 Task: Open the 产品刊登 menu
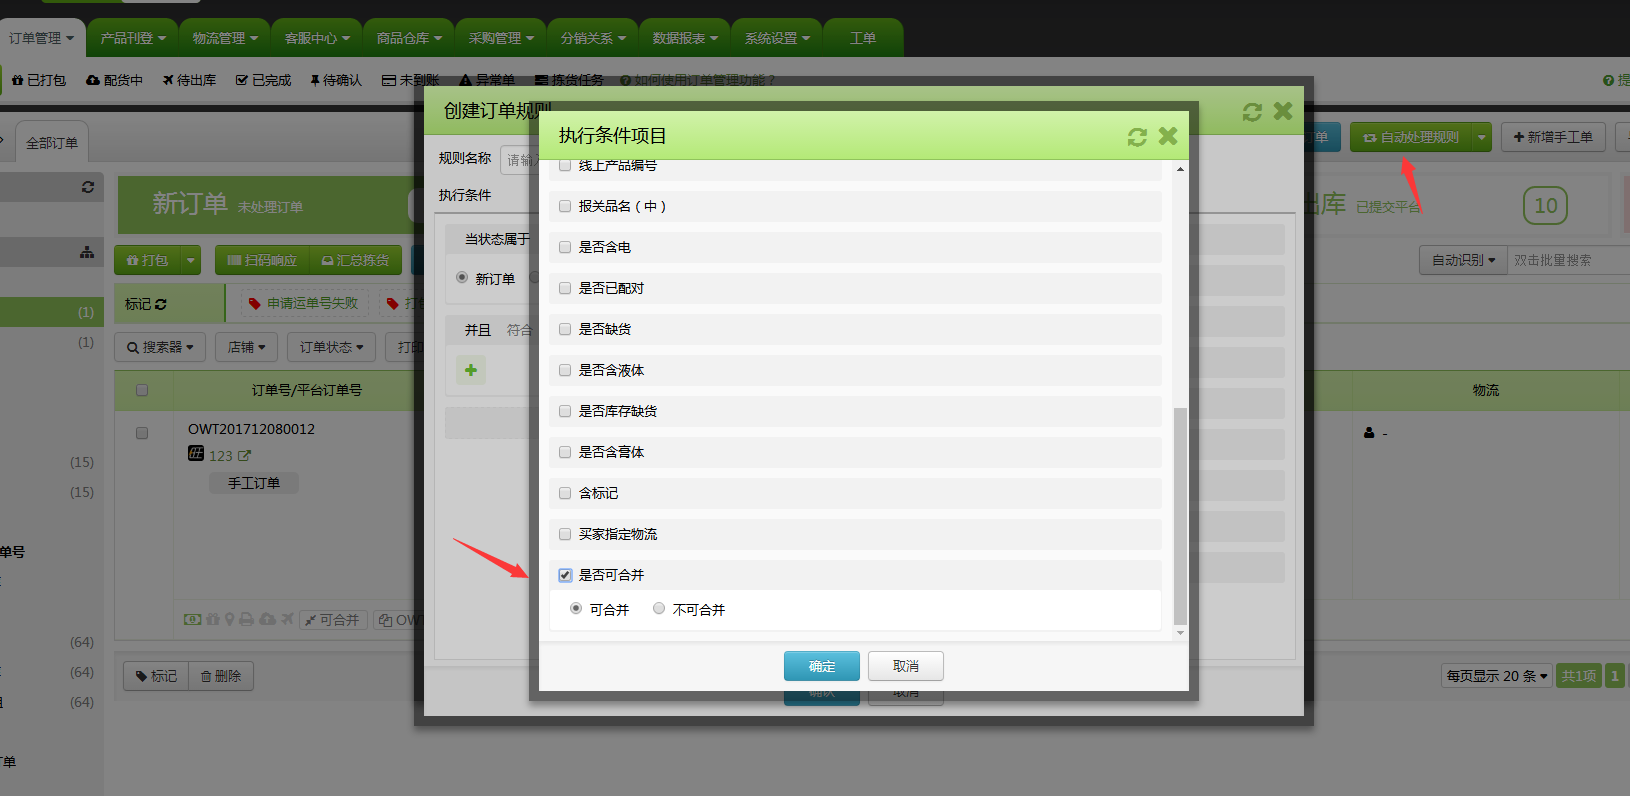coord(133,38)
